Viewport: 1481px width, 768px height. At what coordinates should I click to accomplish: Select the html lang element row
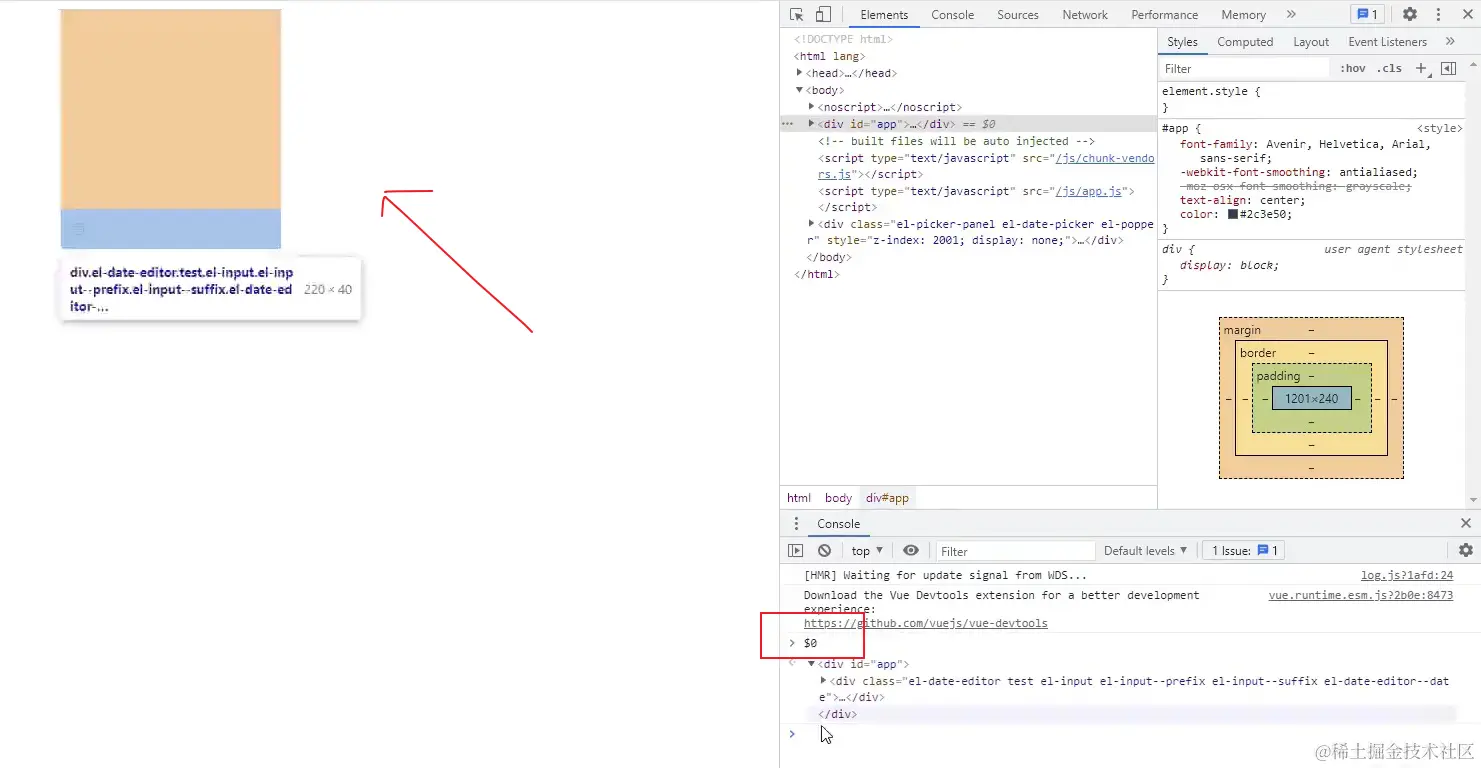click(829, 56)
